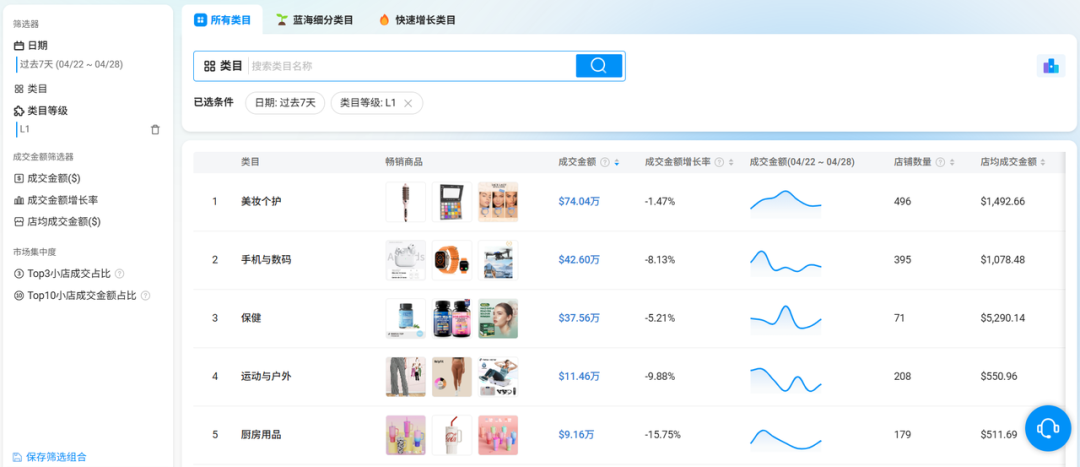Open the earbuds product thumbnail in 手机与数码

pyautogui.click(x=406, y=260)
